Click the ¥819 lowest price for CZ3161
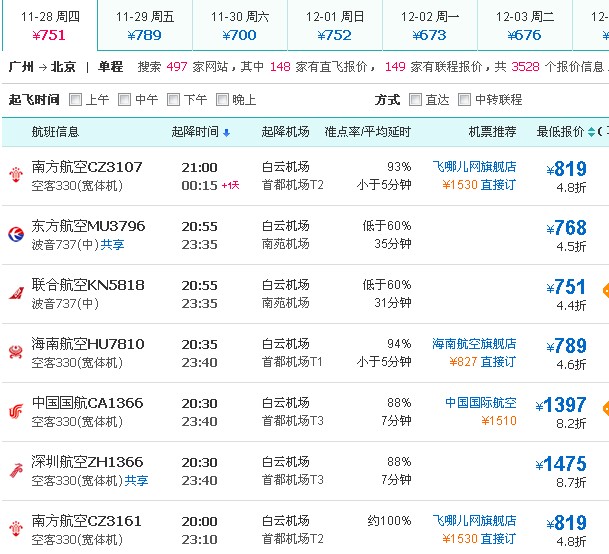 coord(566,523)
